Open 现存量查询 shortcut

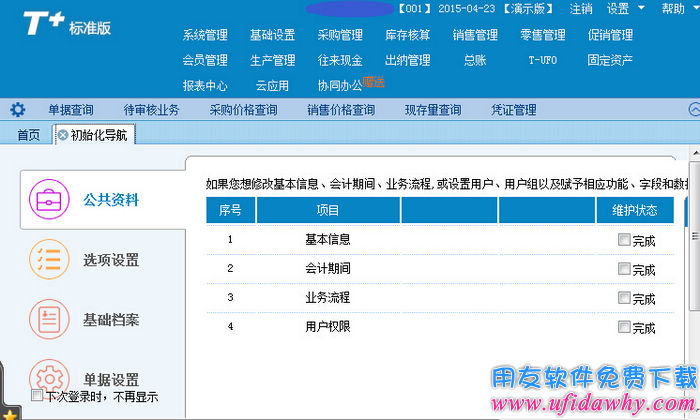[x=433, y=110]
